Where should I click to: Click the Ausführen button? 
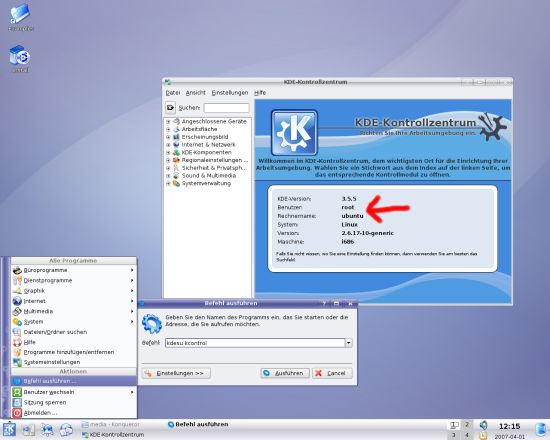[x=285, y=373]
